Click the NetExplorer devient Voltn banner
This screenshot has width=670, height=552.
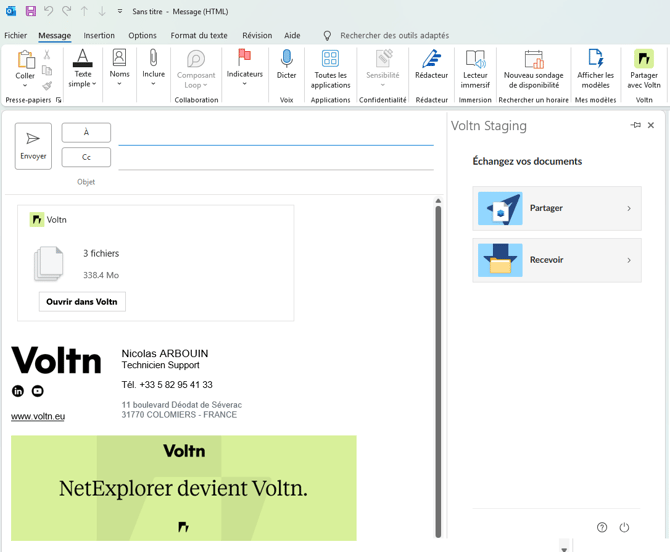click(184, 488)
